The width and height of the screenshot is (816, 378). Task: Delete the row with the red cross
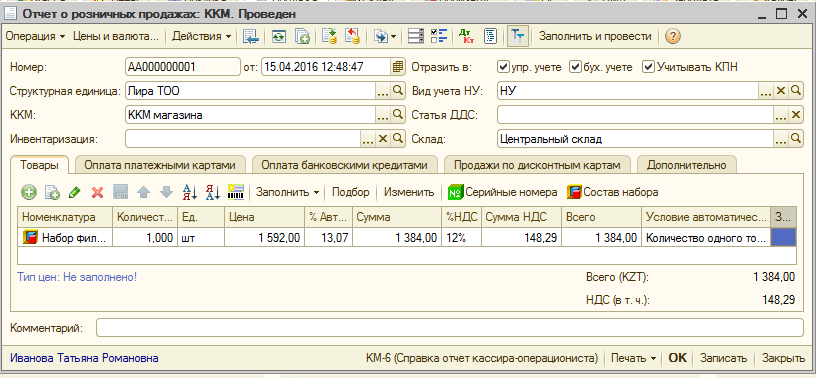(x=97, y=192)
